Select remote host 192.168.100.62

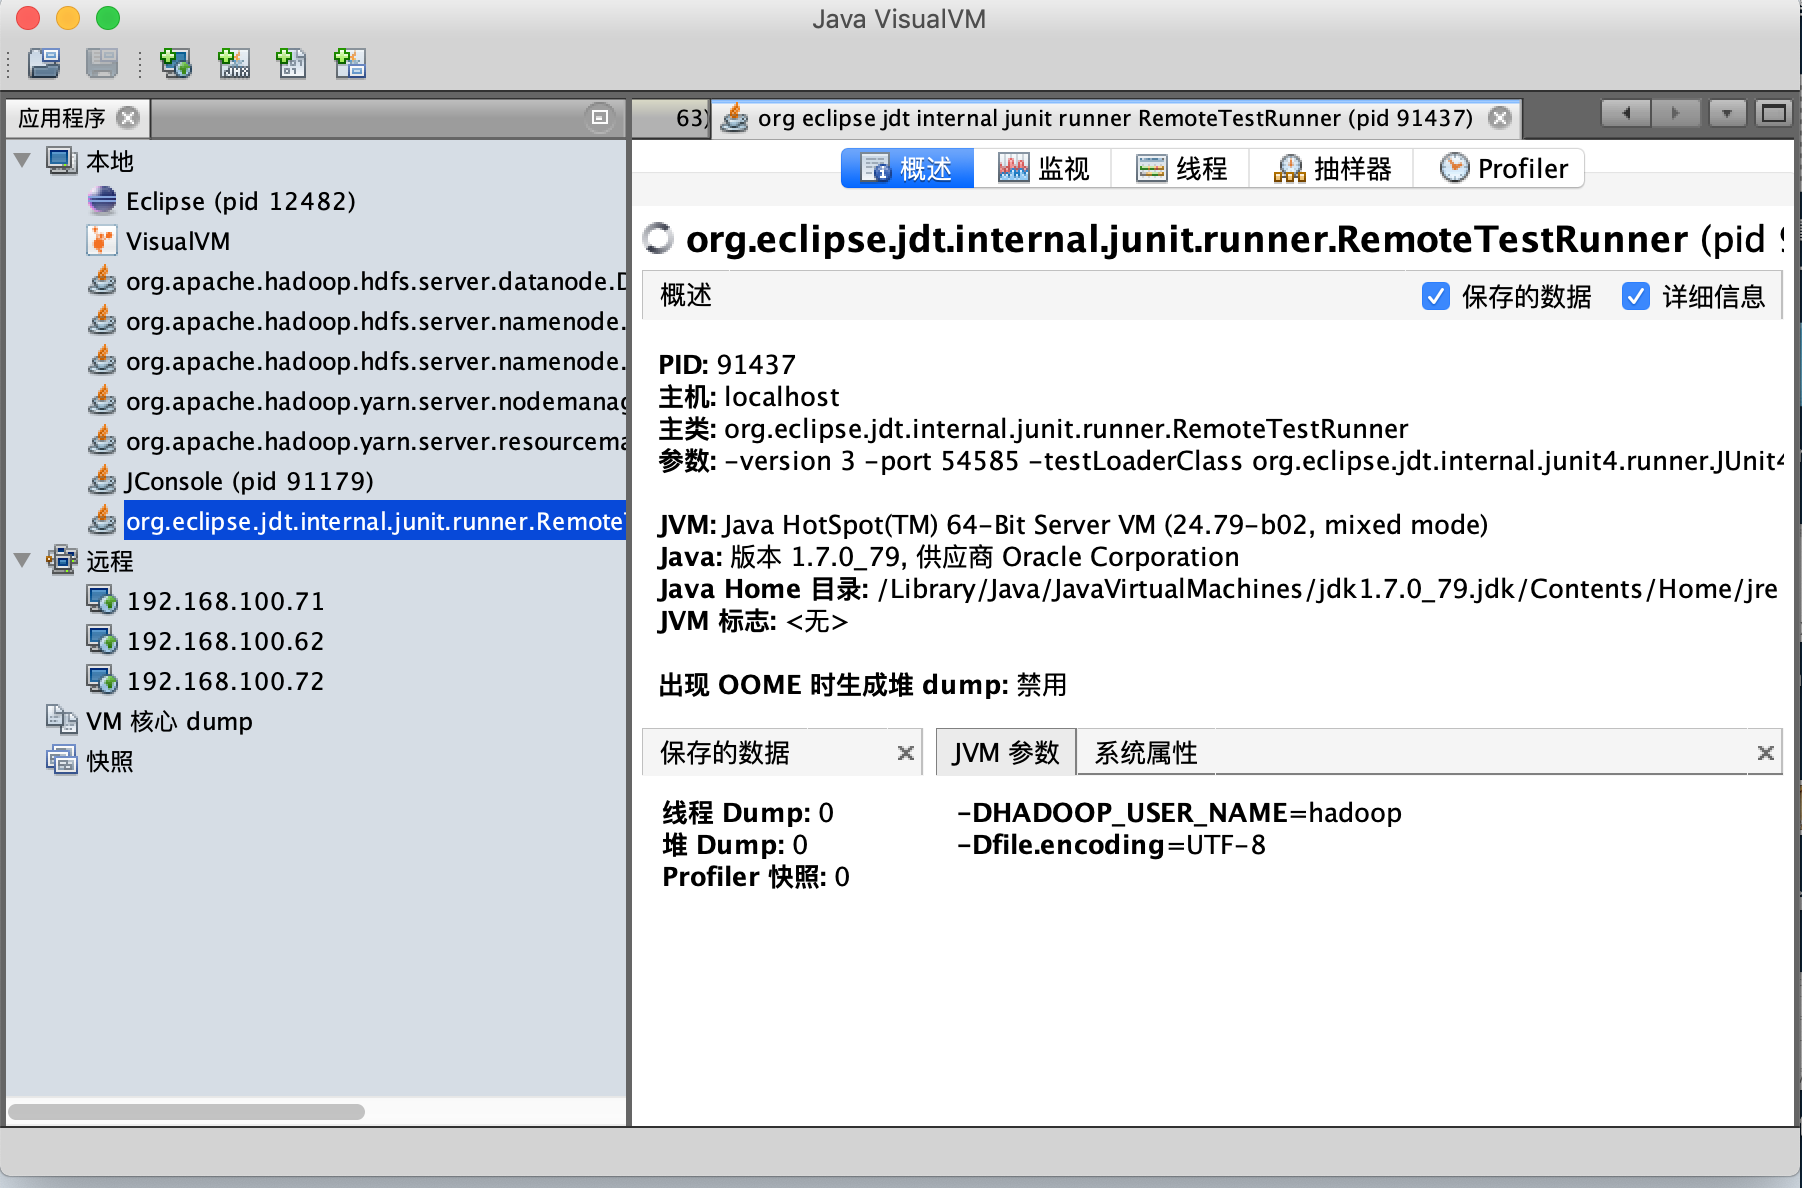[225, 641]
